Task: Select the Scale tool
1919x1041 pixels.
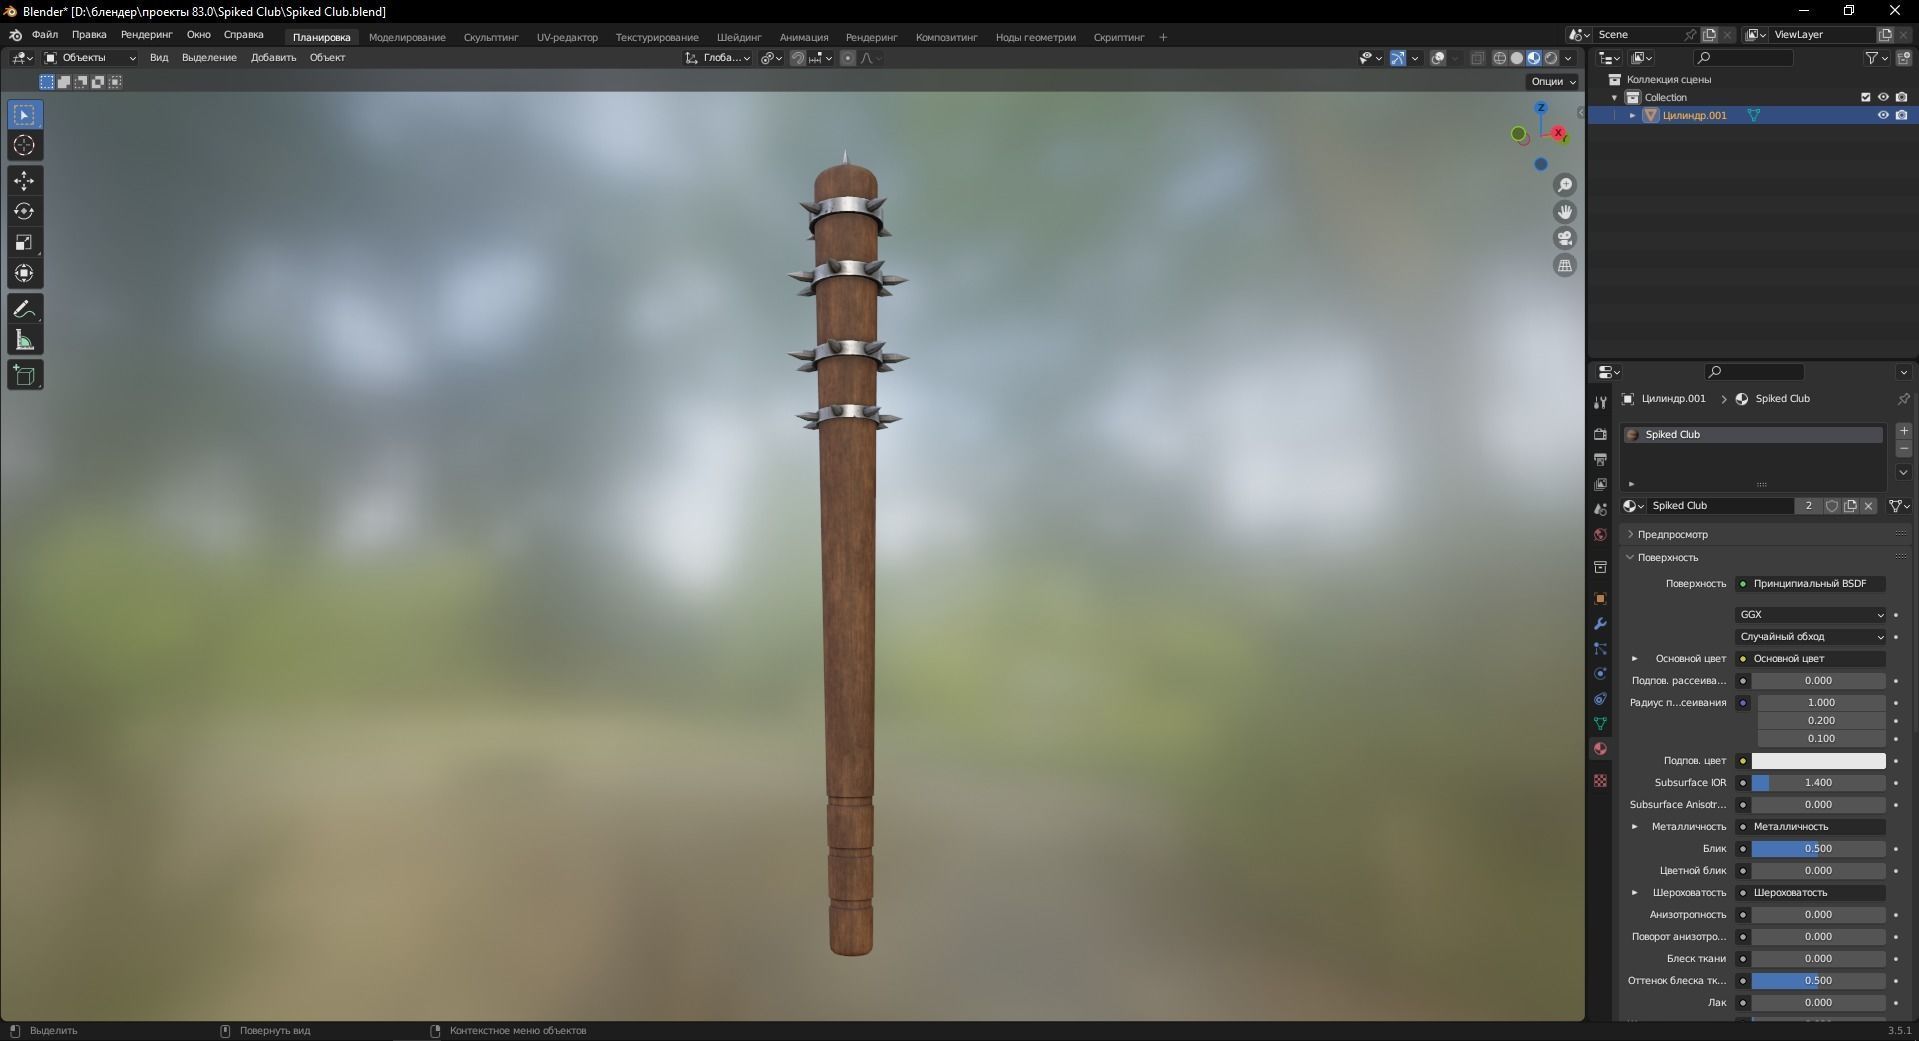Action: pos(24,243)
